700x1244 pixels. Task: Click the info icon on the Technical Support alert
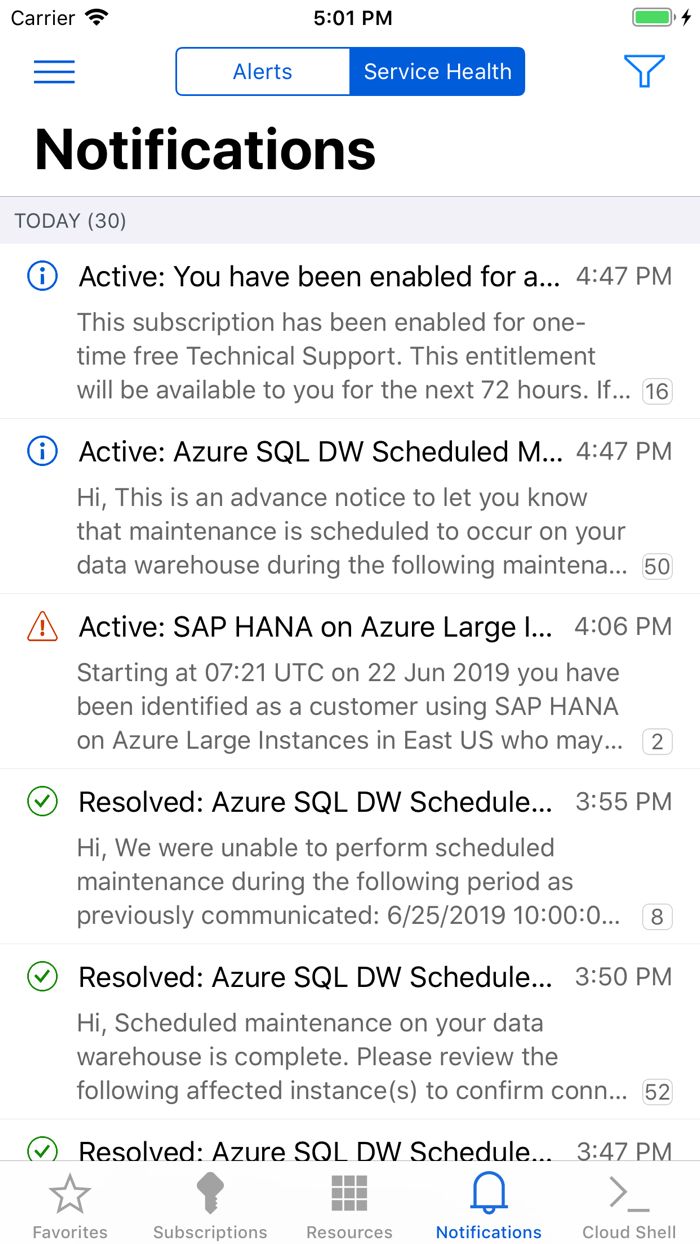click(x=41, y=276)
